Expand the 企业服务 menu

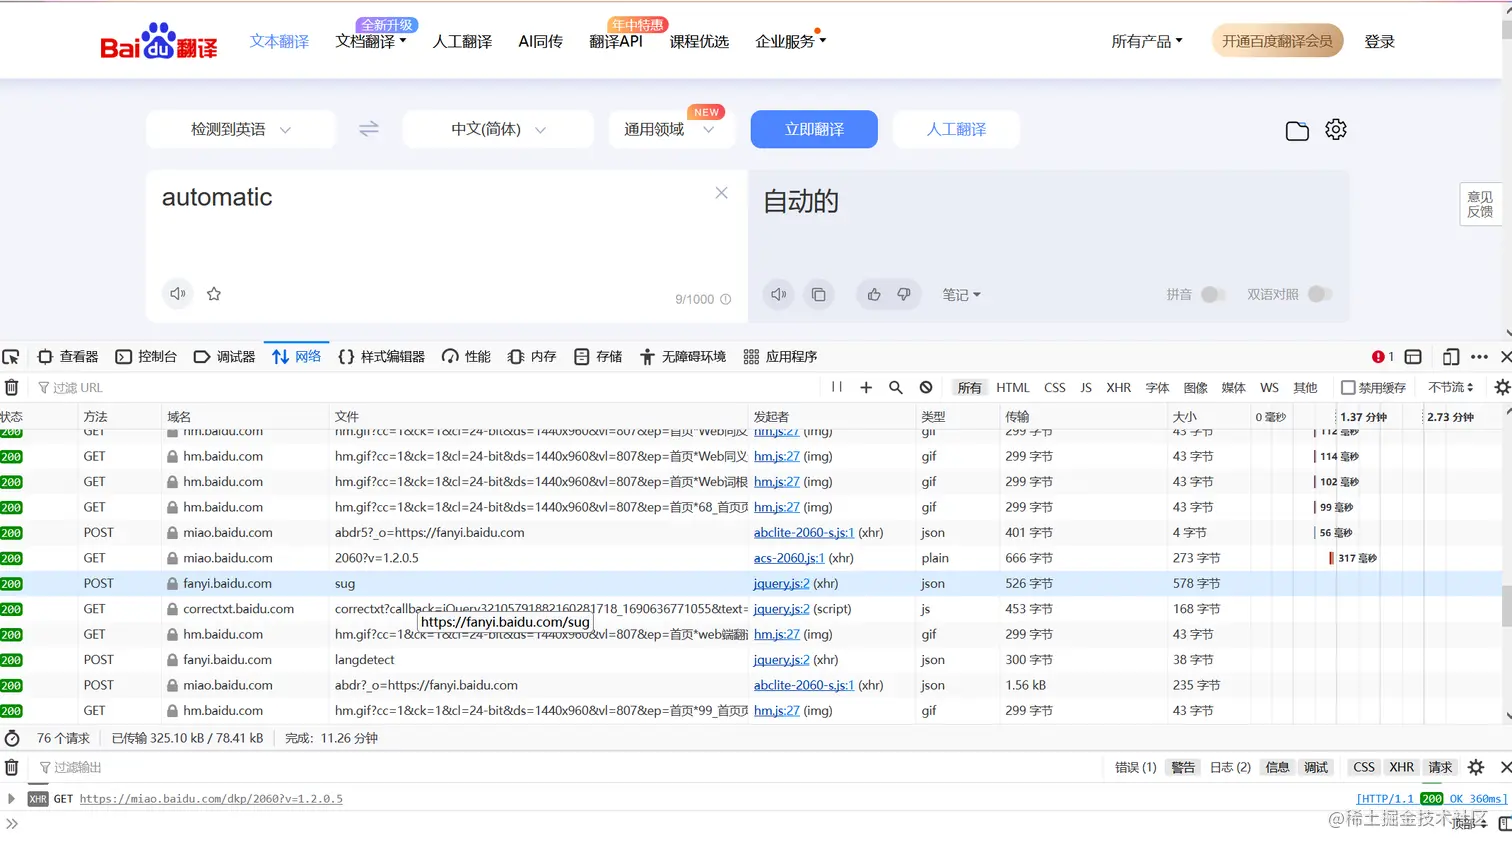790,41
